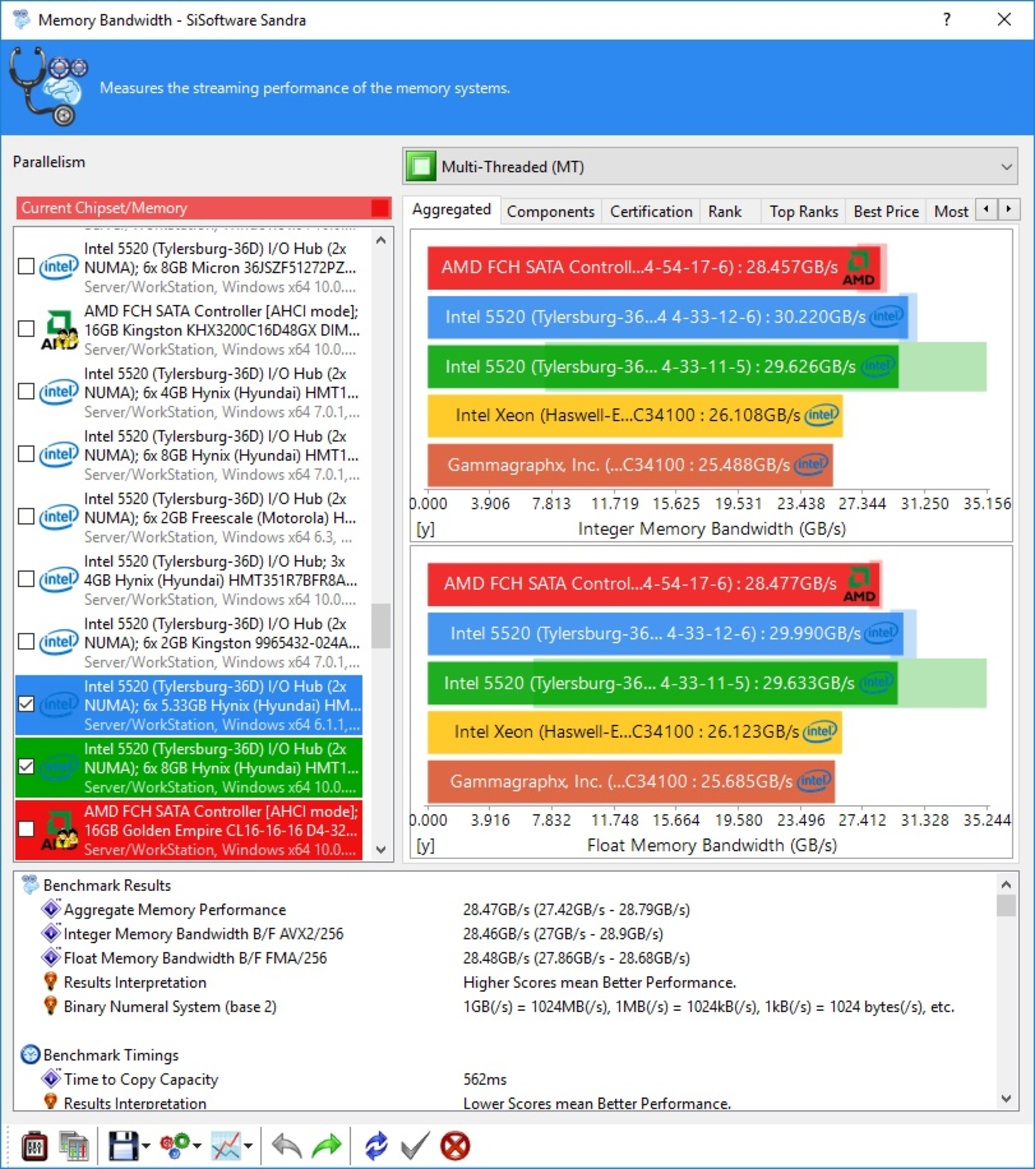This screenshot has width=1035, height=1169.
Task: Click the grey checkmark OK icon
Action: click(x=415, y=1146)
